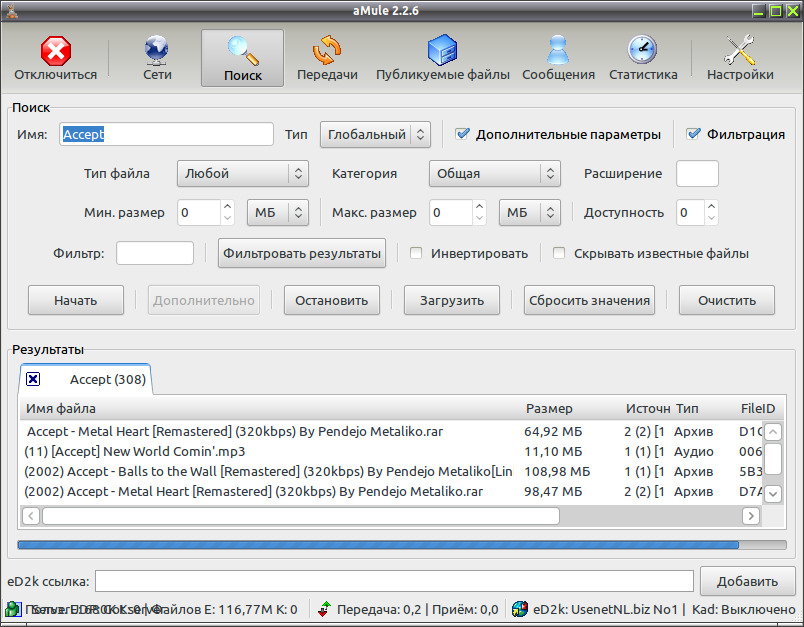Click the user status icon in status bar
The height and width of the screenshot is (627, 804).
11,609
